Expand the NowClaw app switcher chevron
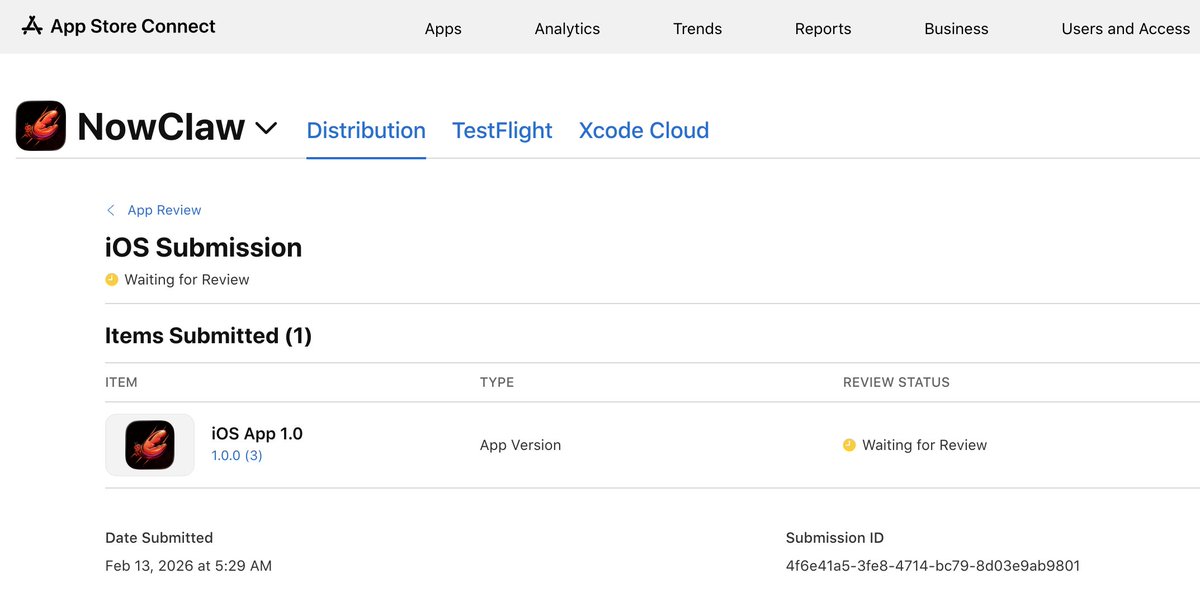Viewport: 1200px width, 597px height. coord(266,129)
